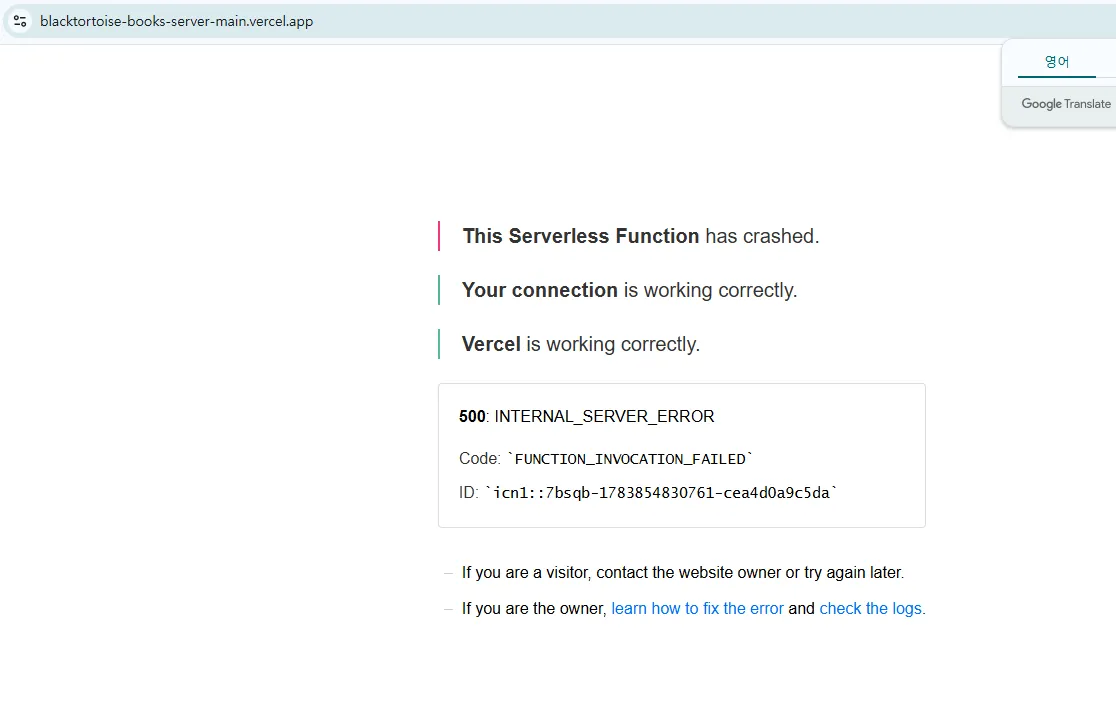This screenshot has height=727, width=1116.
Task: Open the site information icon in address bar
Action: (20, 21)
